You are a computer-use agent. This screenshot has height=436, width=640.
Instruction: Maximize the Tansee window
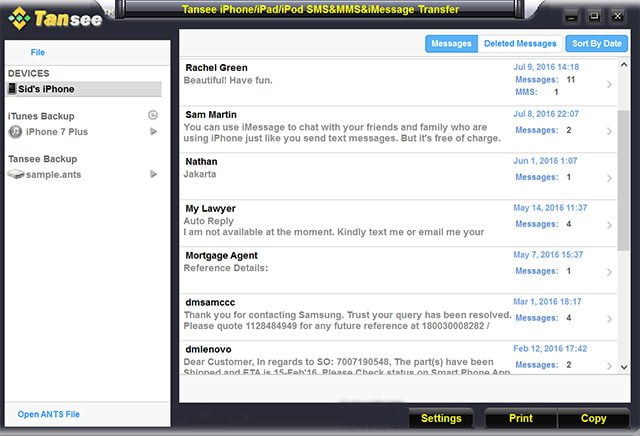594,17
